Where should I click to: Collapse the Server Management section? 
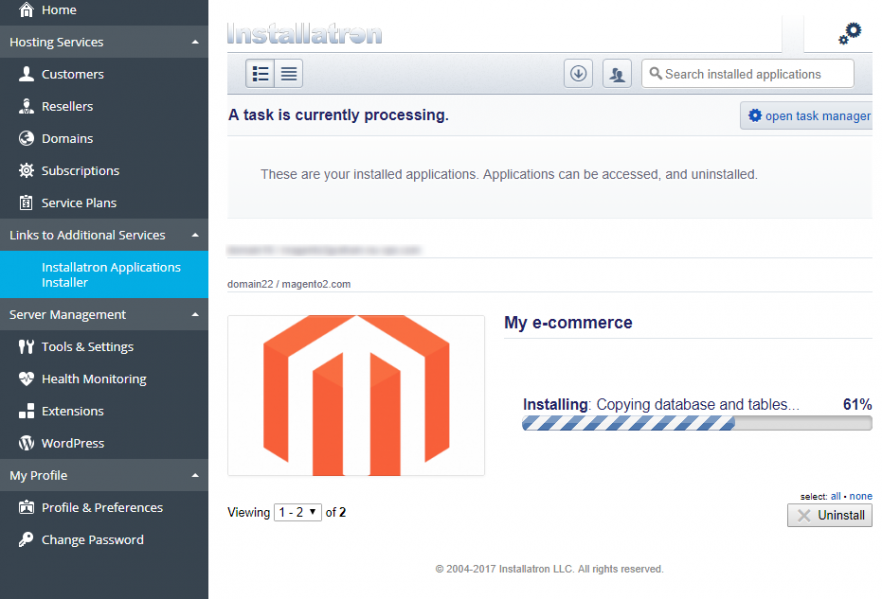(x=195, y=314)
